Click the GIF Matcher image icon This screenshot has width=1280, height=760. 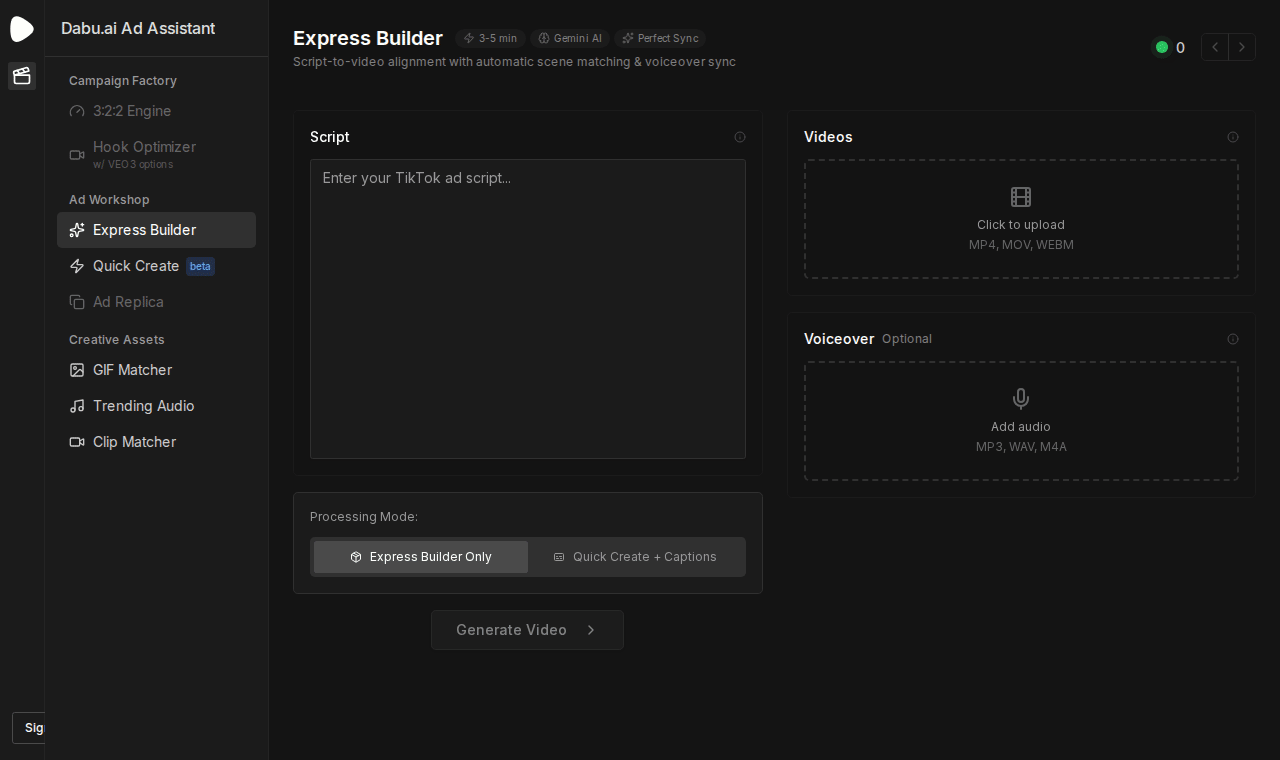(77, 370)
